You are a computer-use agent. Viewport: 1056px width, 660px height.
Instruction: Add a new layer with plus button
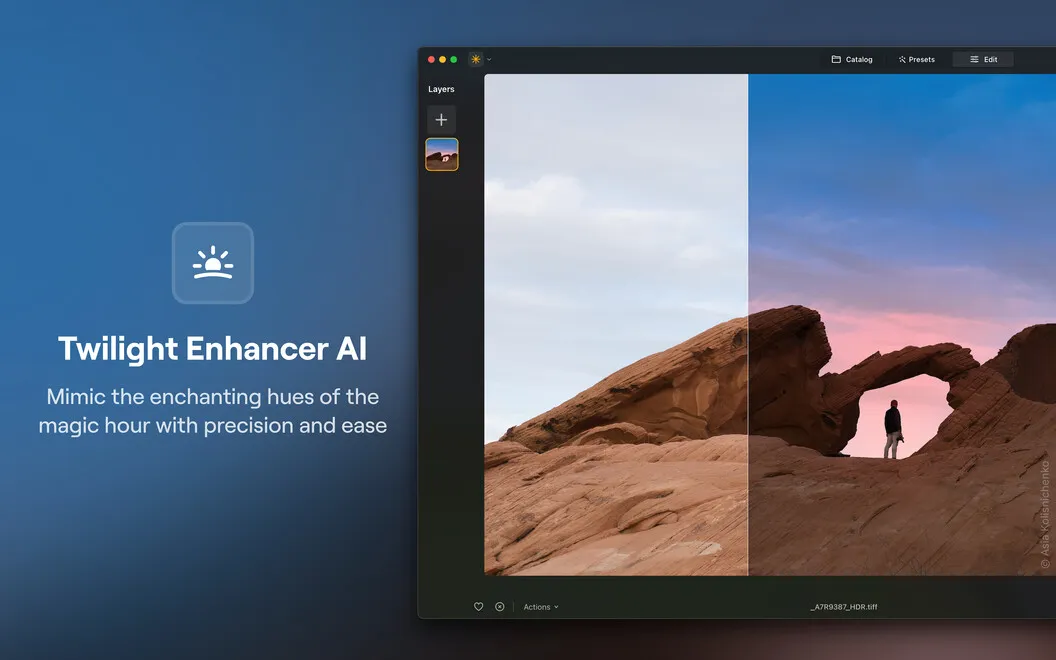tap(441, 120)
